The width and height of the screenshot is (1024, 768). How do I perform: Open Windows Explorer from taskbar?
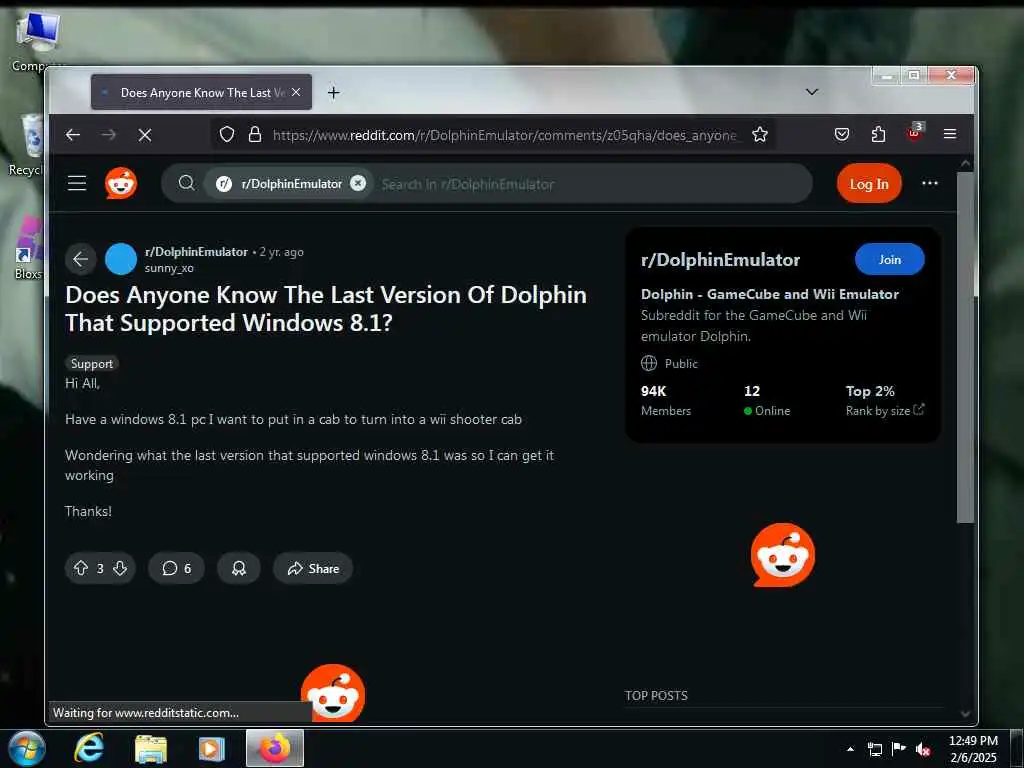pyautogui.click(x=151, y=749)
